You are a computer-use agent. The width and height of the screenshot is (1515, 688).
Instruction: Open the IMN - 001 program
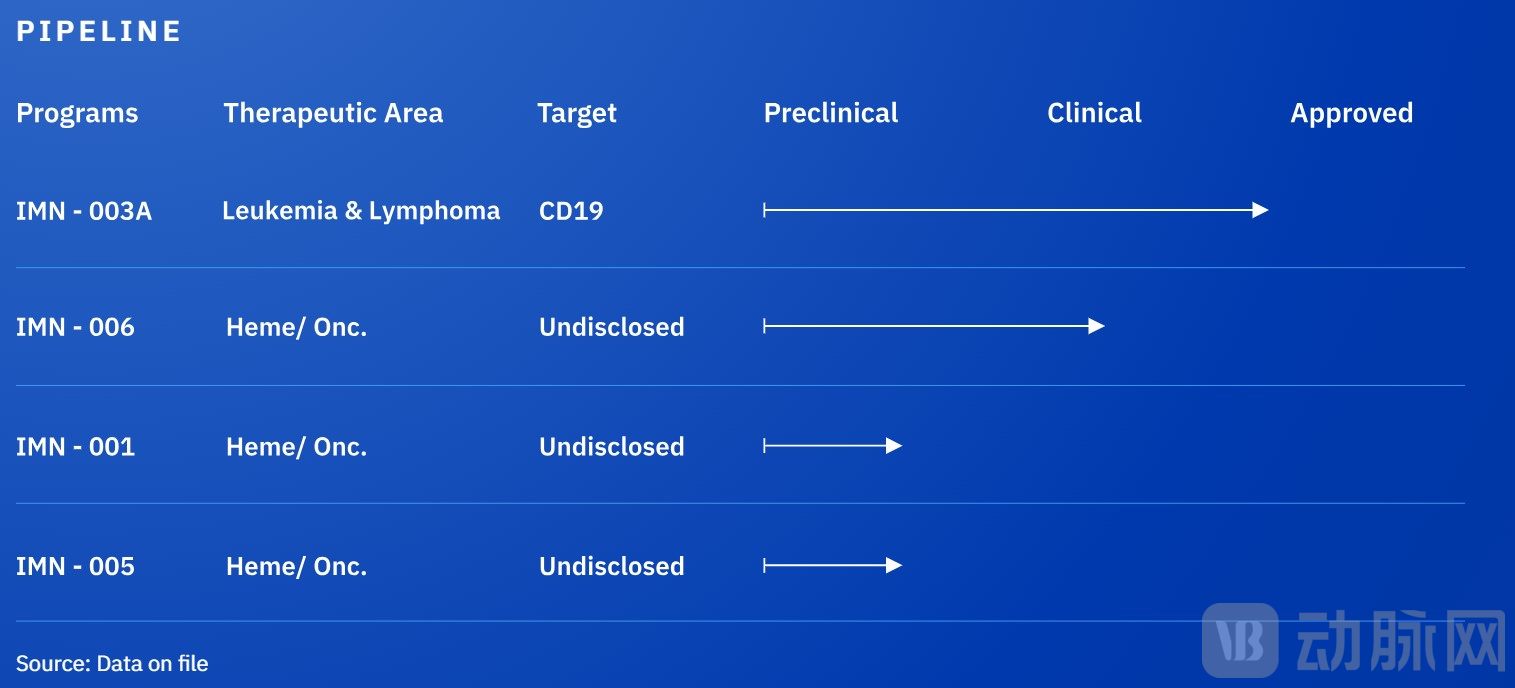(x=75, y=447)
